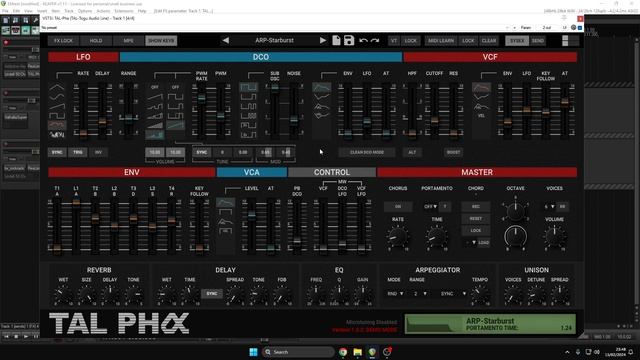Click the taskbar Search box
This screenshot has height=360, width=640.
[x=298, y=352]
